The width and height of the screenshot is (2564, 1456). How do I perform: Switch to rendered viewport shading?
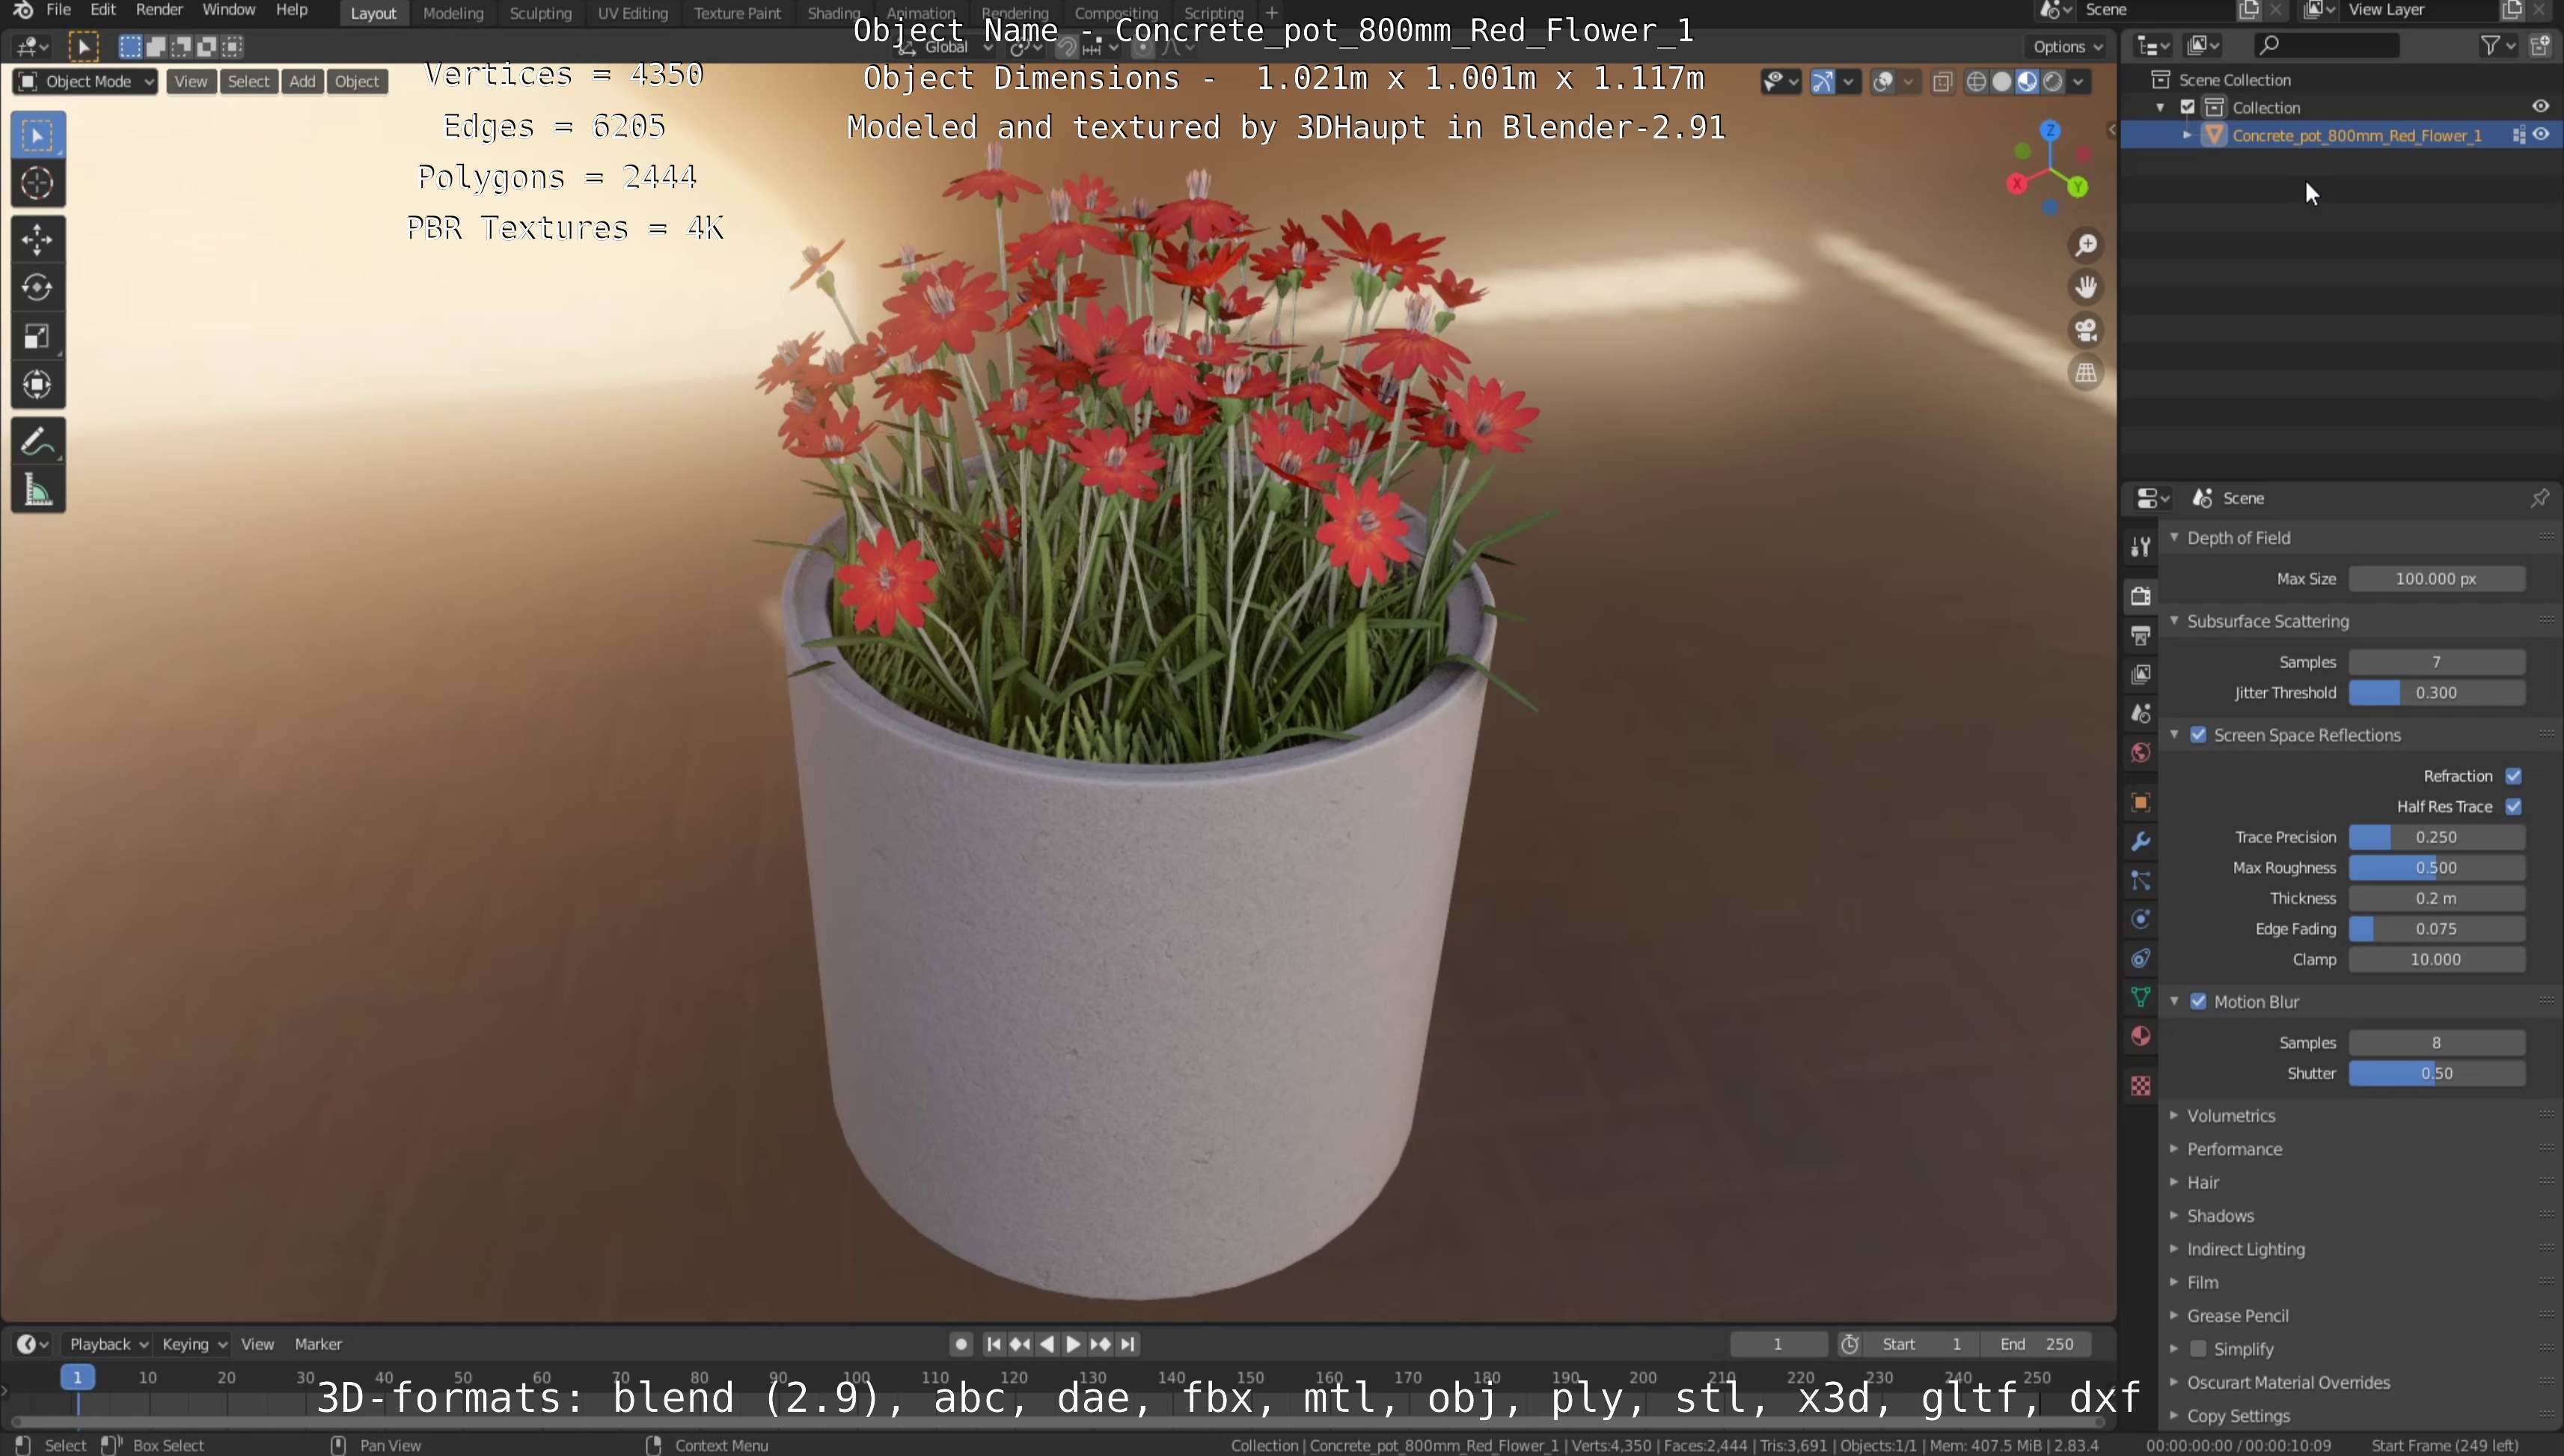pyautogui.click(x=2052, y=82)
